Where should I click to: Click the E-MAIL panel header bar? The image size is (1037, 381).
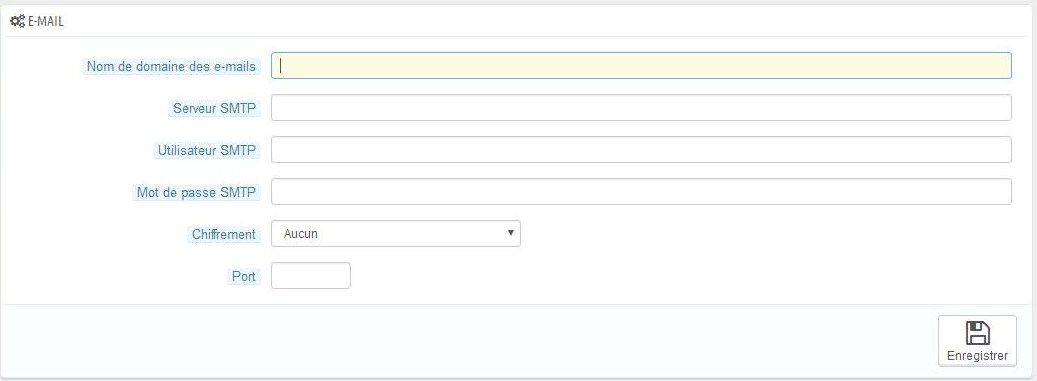(x=518, y=21)
